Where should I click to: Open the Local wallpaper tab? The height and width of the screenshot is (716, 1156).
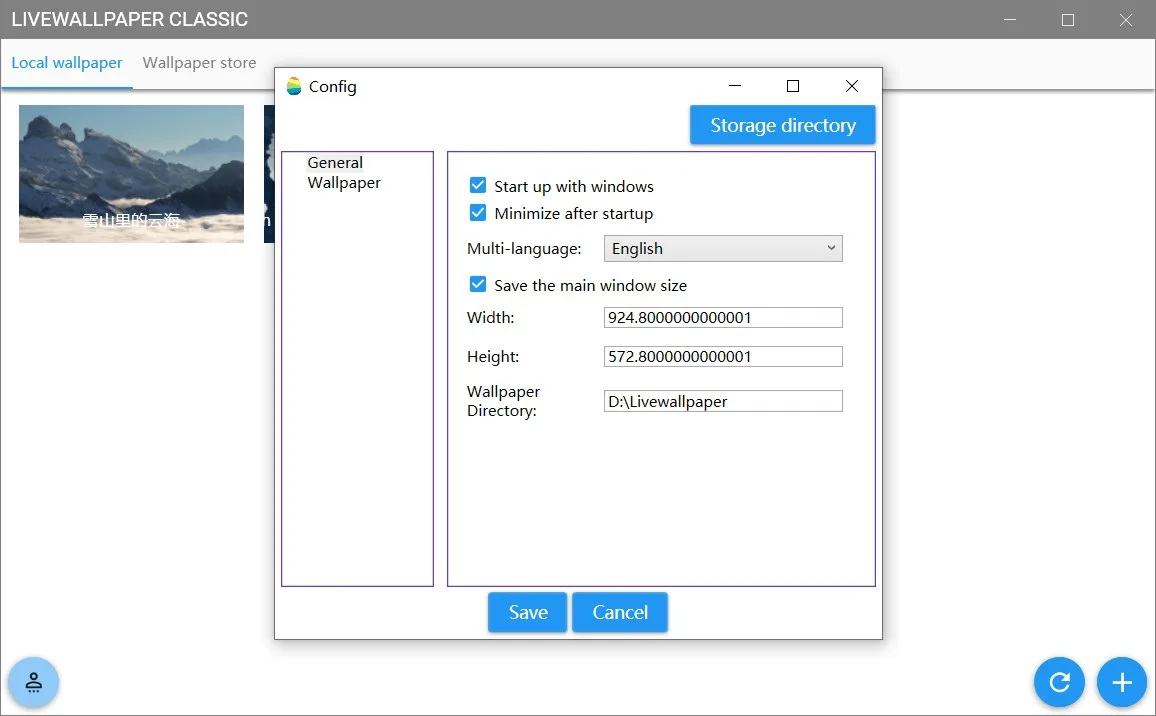pos(67,63)
